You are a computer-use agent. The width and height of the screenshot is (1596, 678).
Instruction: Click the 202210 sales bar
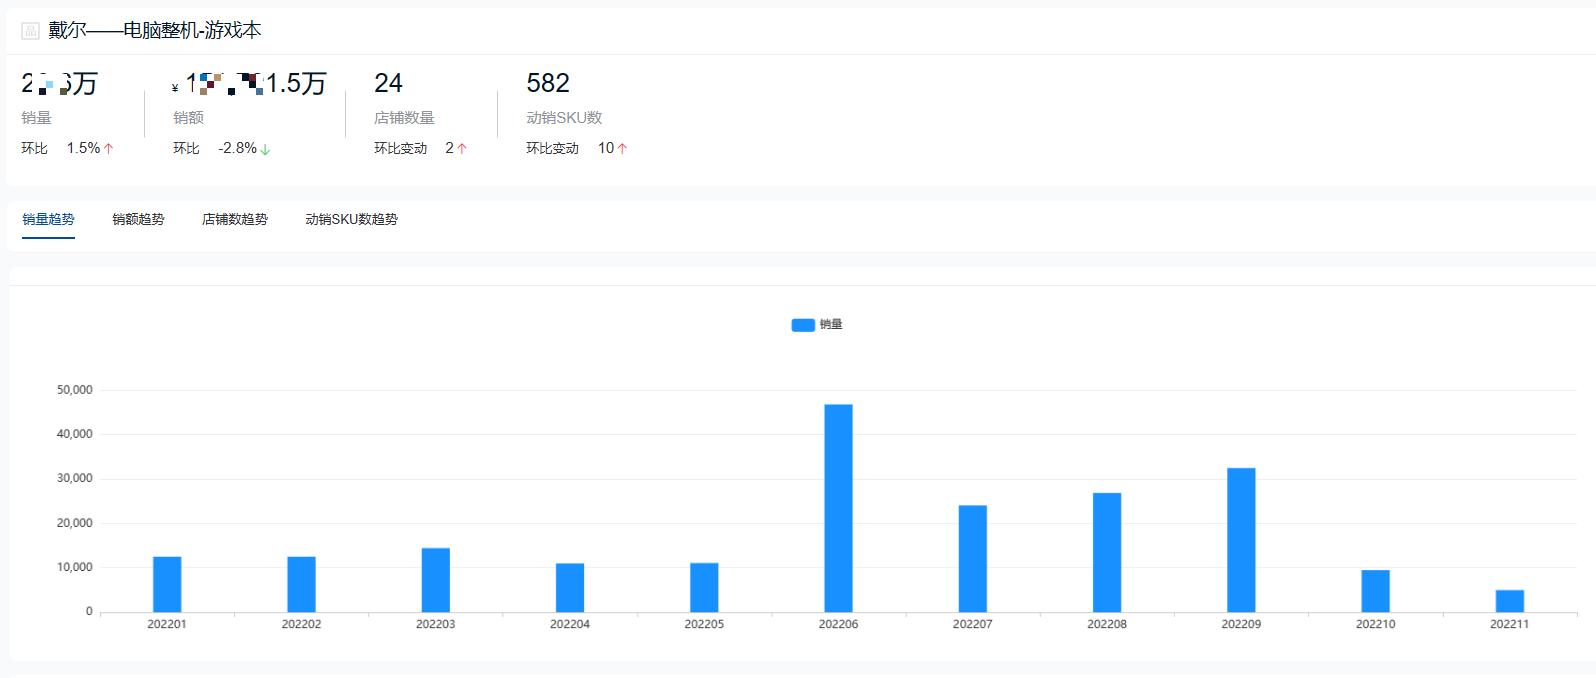(x=1375, y=591)
